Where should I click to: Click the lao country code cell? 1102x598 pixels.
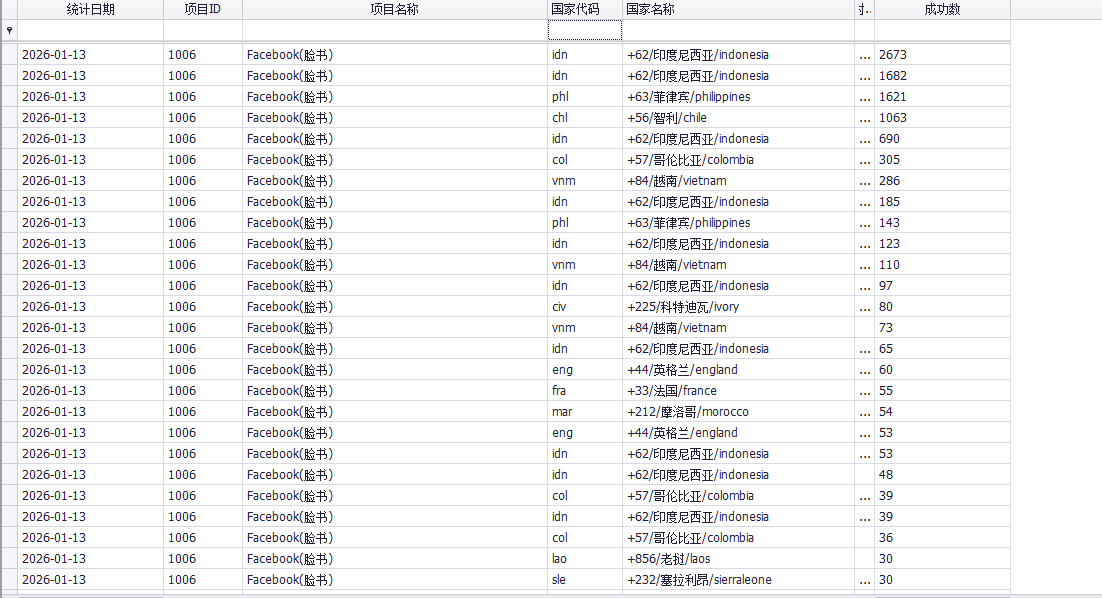585,559
